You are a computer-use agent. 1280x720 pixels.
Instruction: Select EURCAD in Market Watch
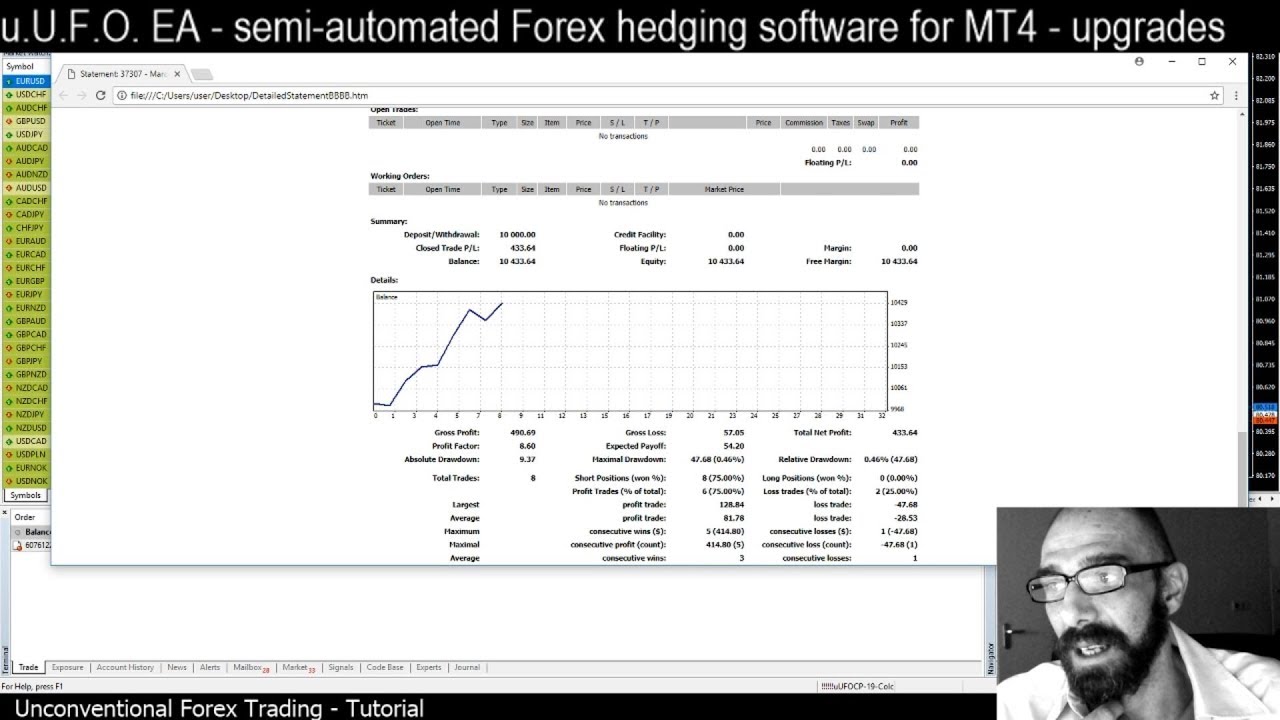[26, 254]
